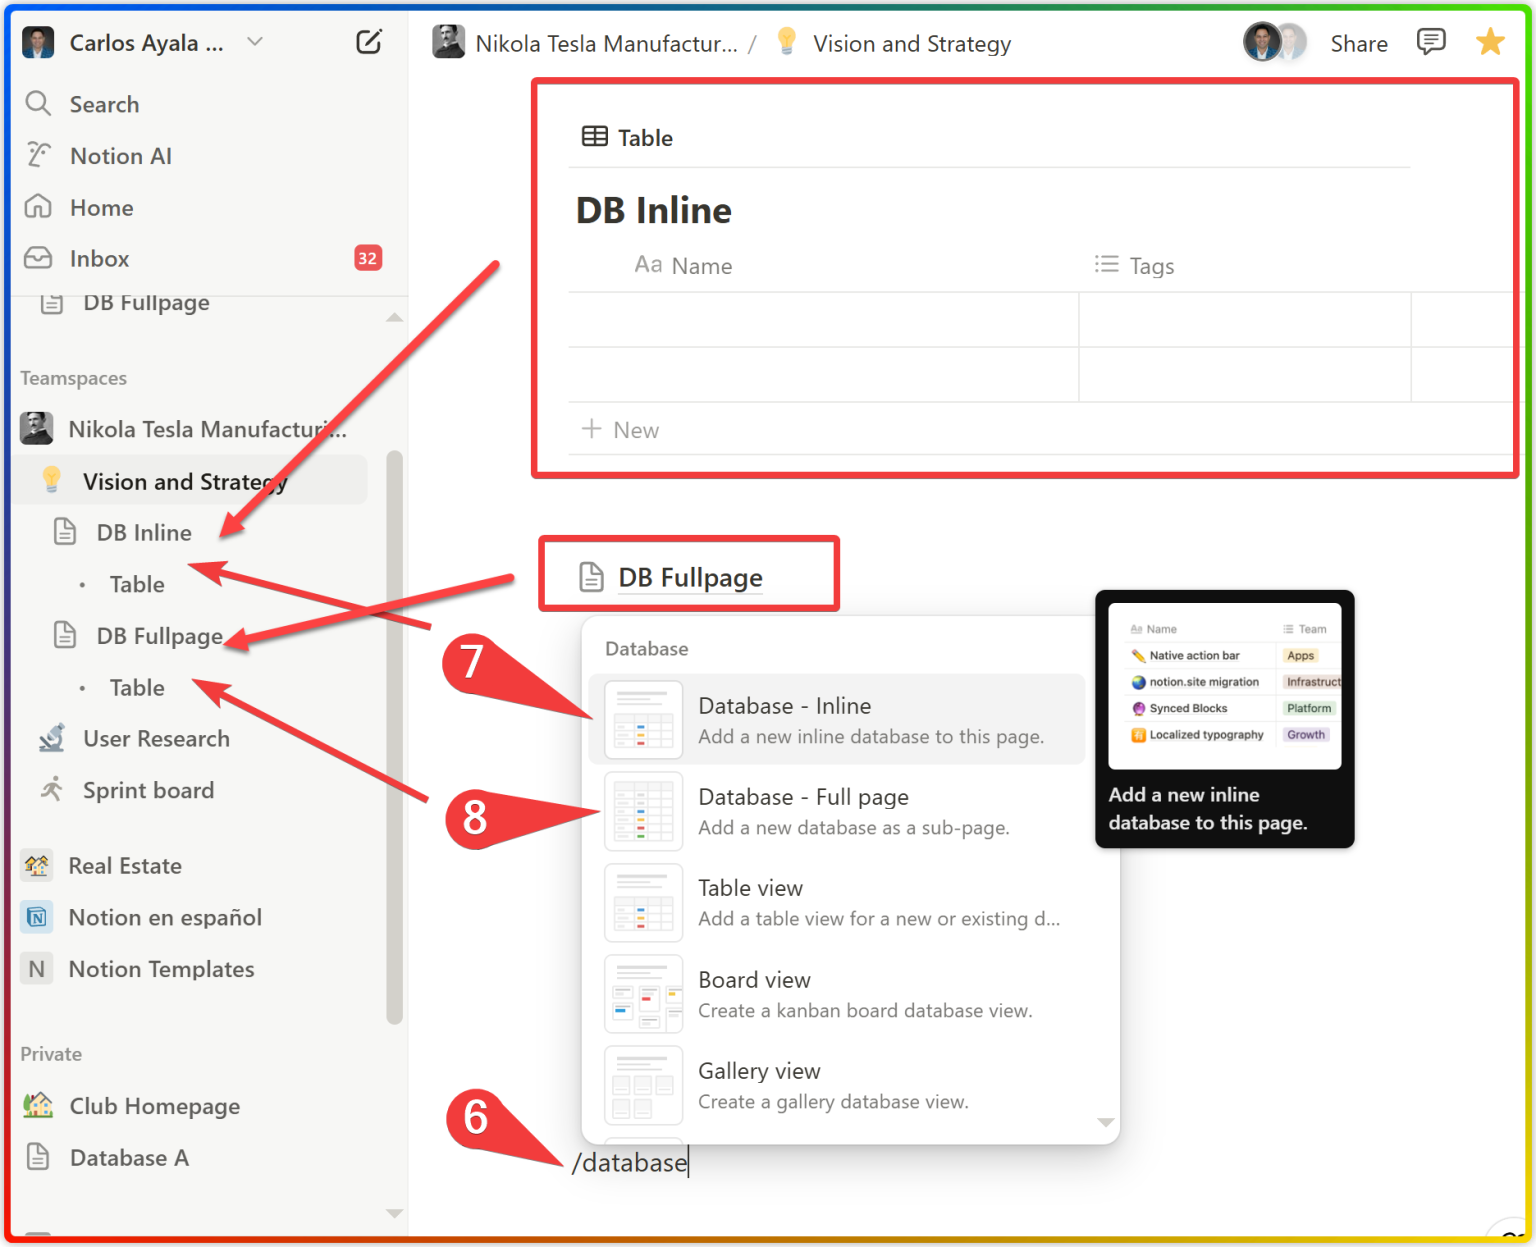Toggle the favorite star for this page
Image resolution: width=1536 pixels, height=1247 pixels.
tap(1490, 42)
